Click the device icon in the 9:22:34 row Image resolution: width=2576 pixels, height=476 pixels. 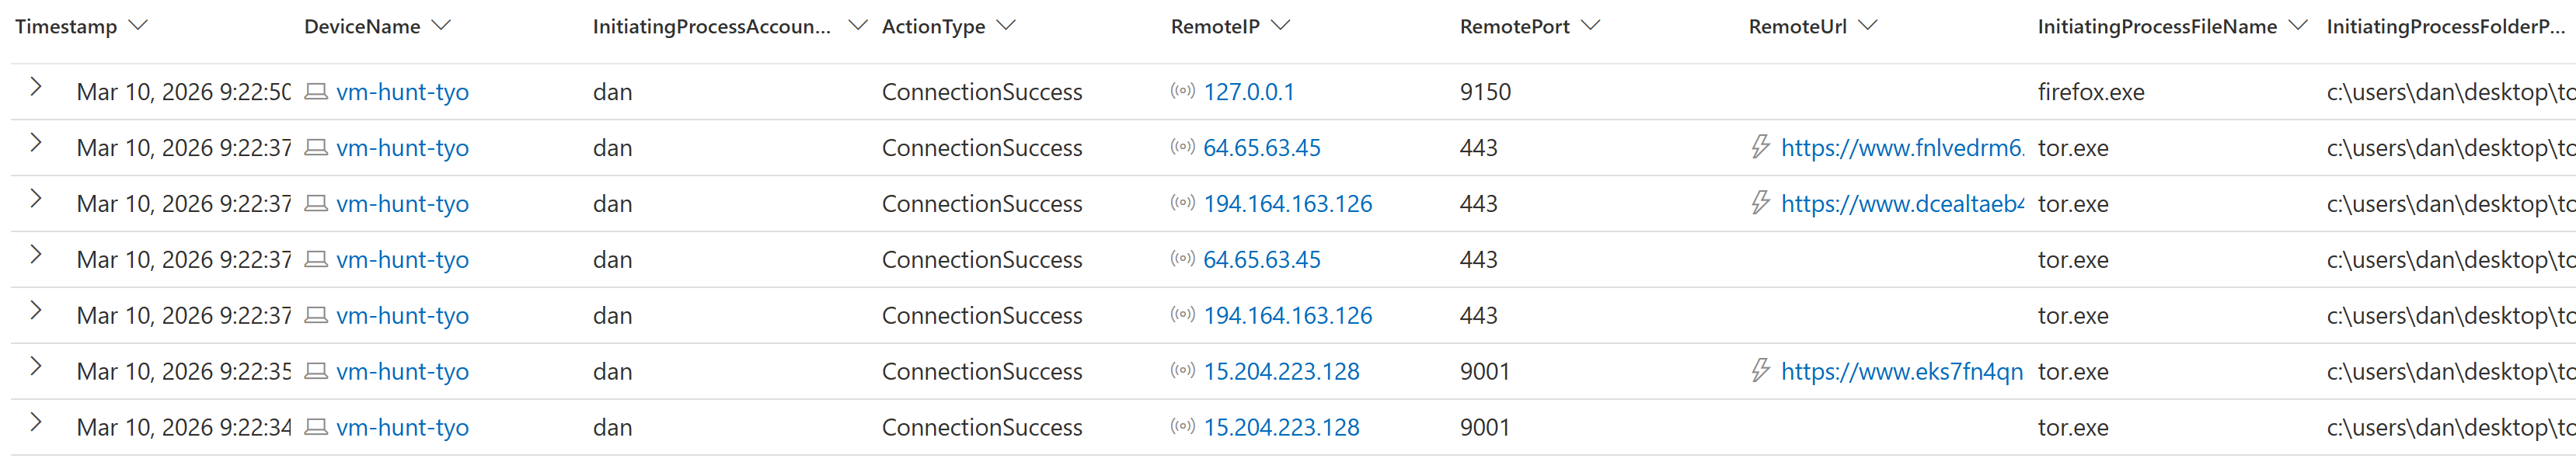click(316, 428)
